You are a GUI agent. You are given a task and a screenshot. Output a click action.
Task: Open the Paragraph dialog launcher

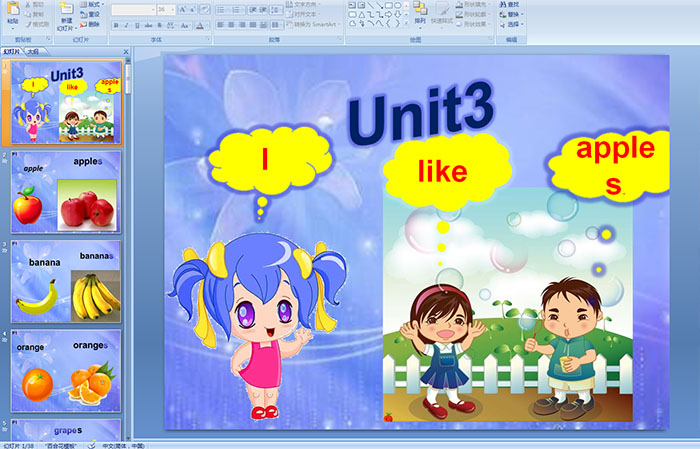340,39
